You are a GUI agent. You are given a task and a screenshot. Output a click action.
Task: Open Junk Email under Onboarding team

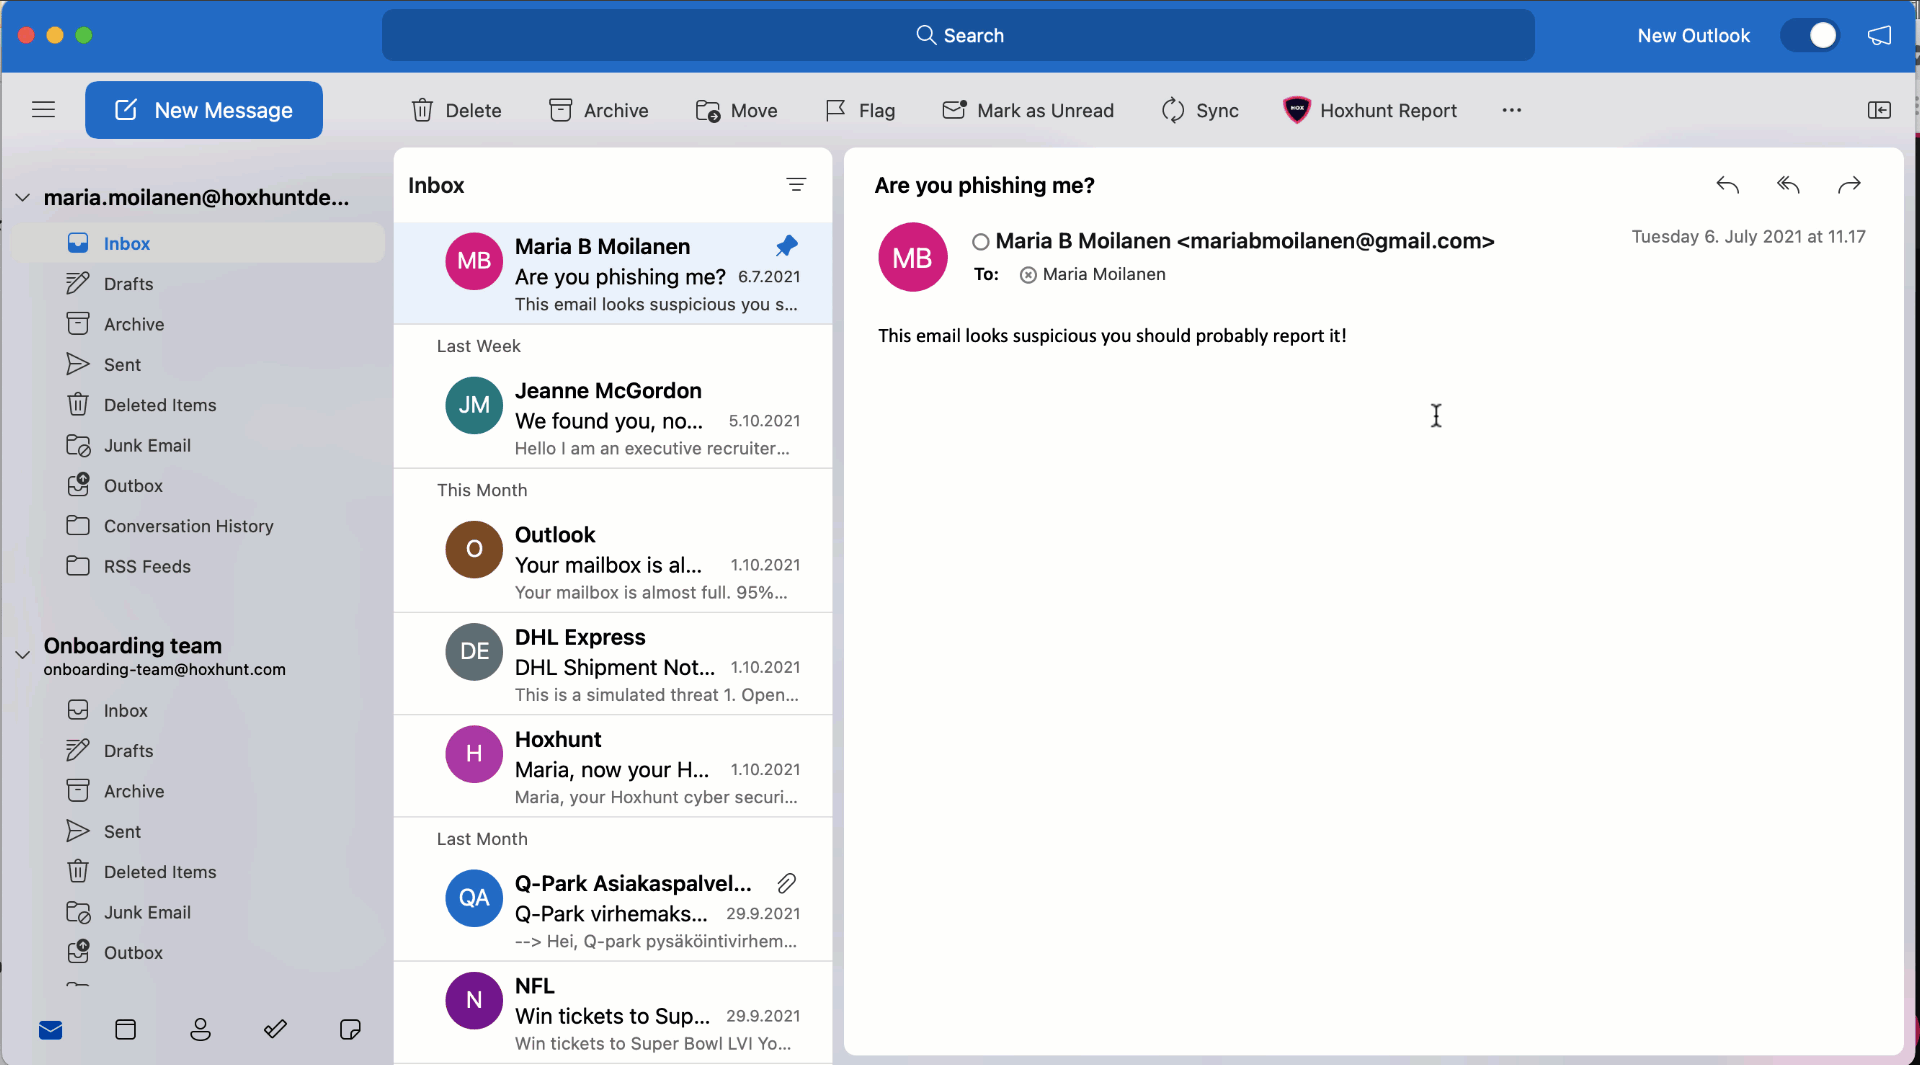(x=198, y=912)
